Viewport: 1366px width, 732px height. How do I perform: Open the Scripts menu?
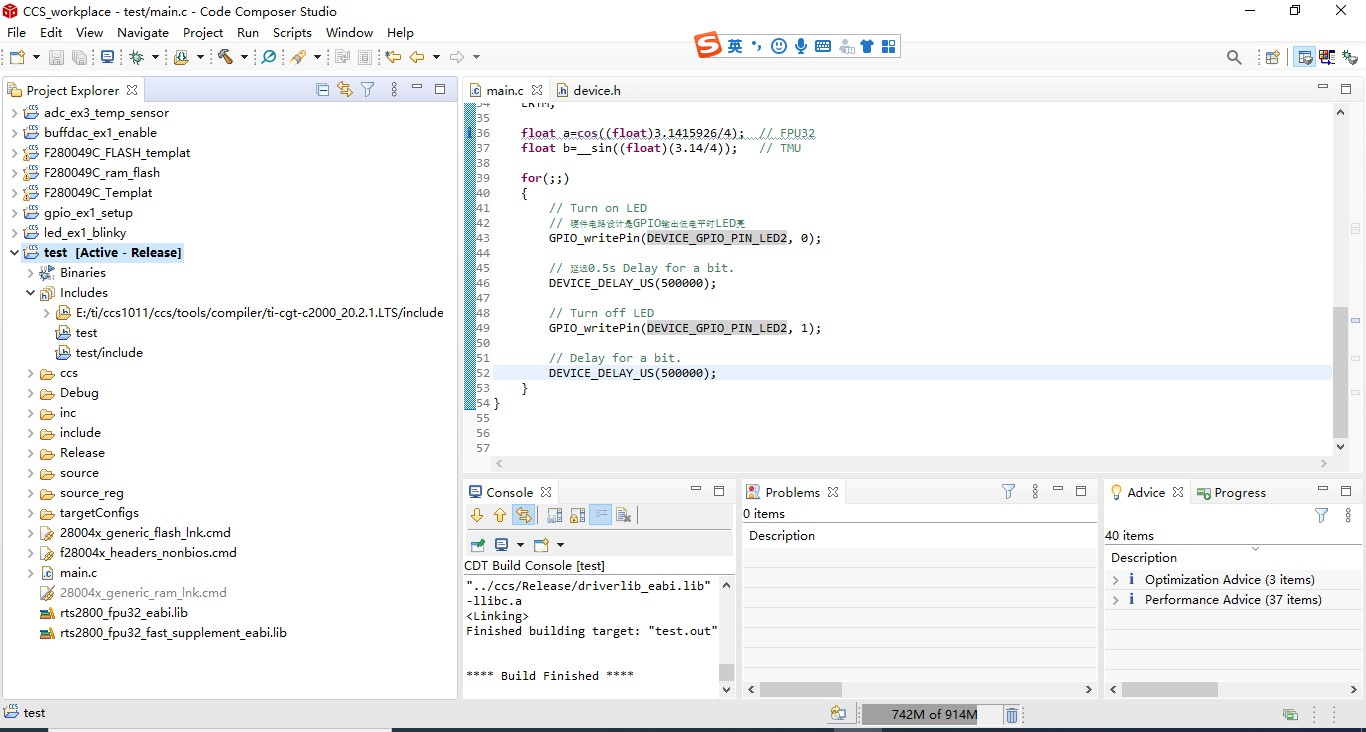[292, 32]
